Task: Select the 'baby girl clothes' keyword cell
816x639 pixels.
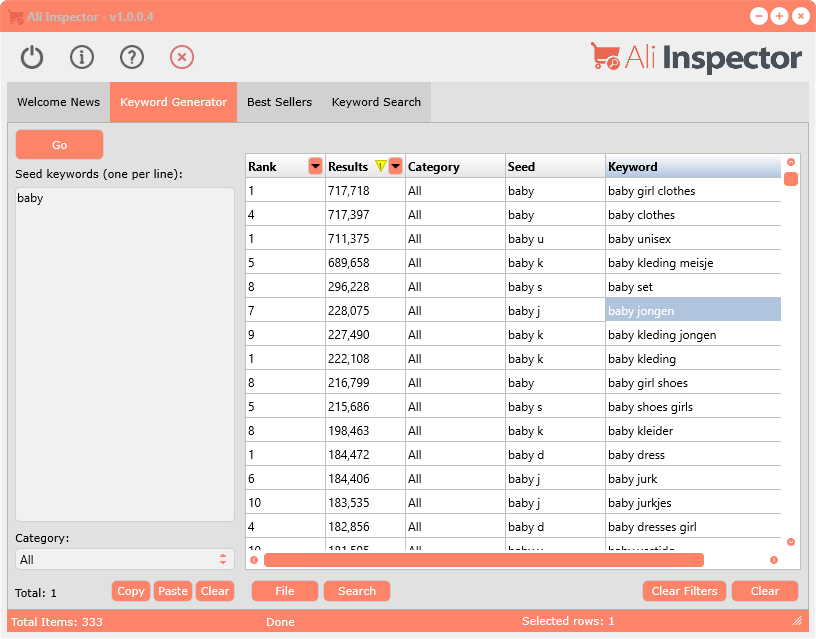Action: point(693,191)
